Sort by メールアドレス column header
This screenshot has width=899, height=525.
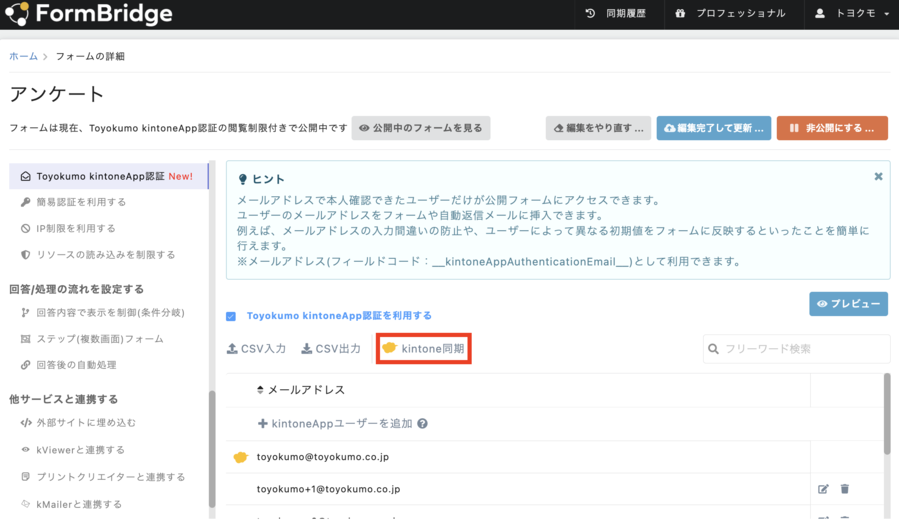[301, 390]
